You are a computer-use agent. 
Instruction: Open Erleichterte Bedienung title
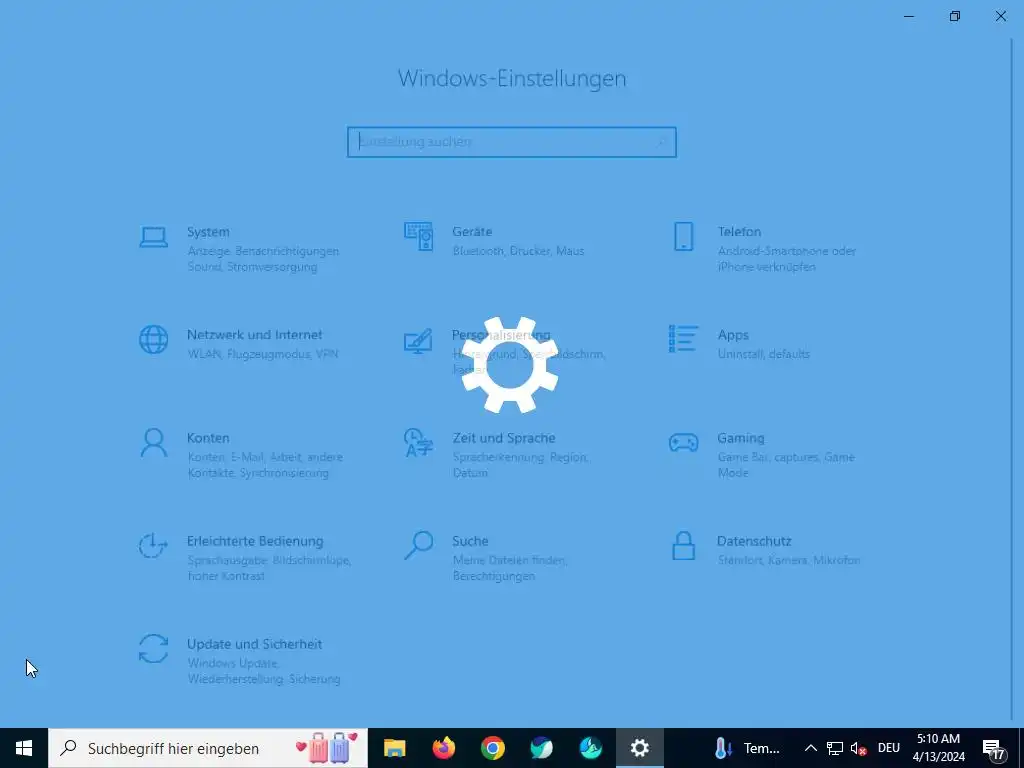[255, 541]
